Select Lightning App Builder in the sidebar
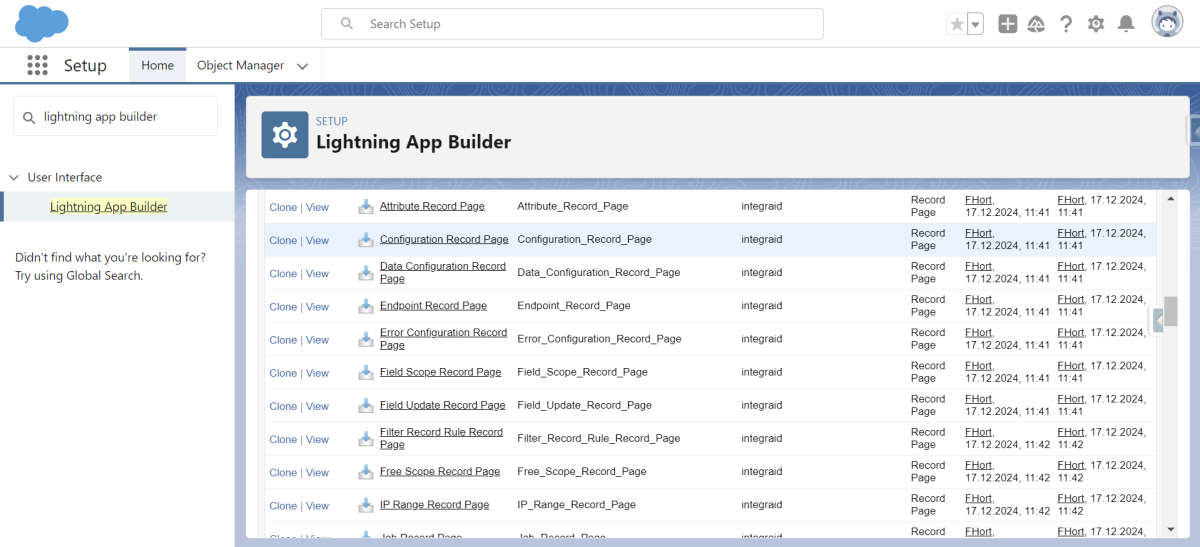This screenshot has height=547, width=1200. coord(109,207)
